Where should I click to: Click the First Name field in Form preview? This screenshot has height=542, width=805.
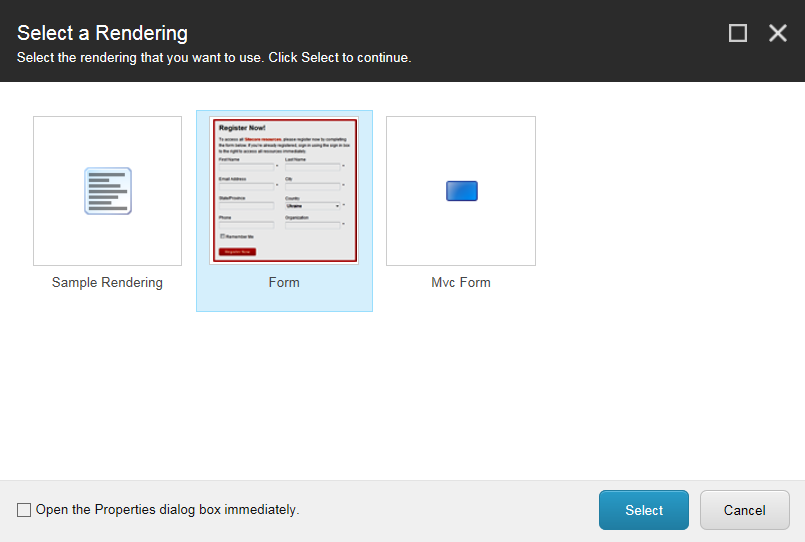pos(246,167)
